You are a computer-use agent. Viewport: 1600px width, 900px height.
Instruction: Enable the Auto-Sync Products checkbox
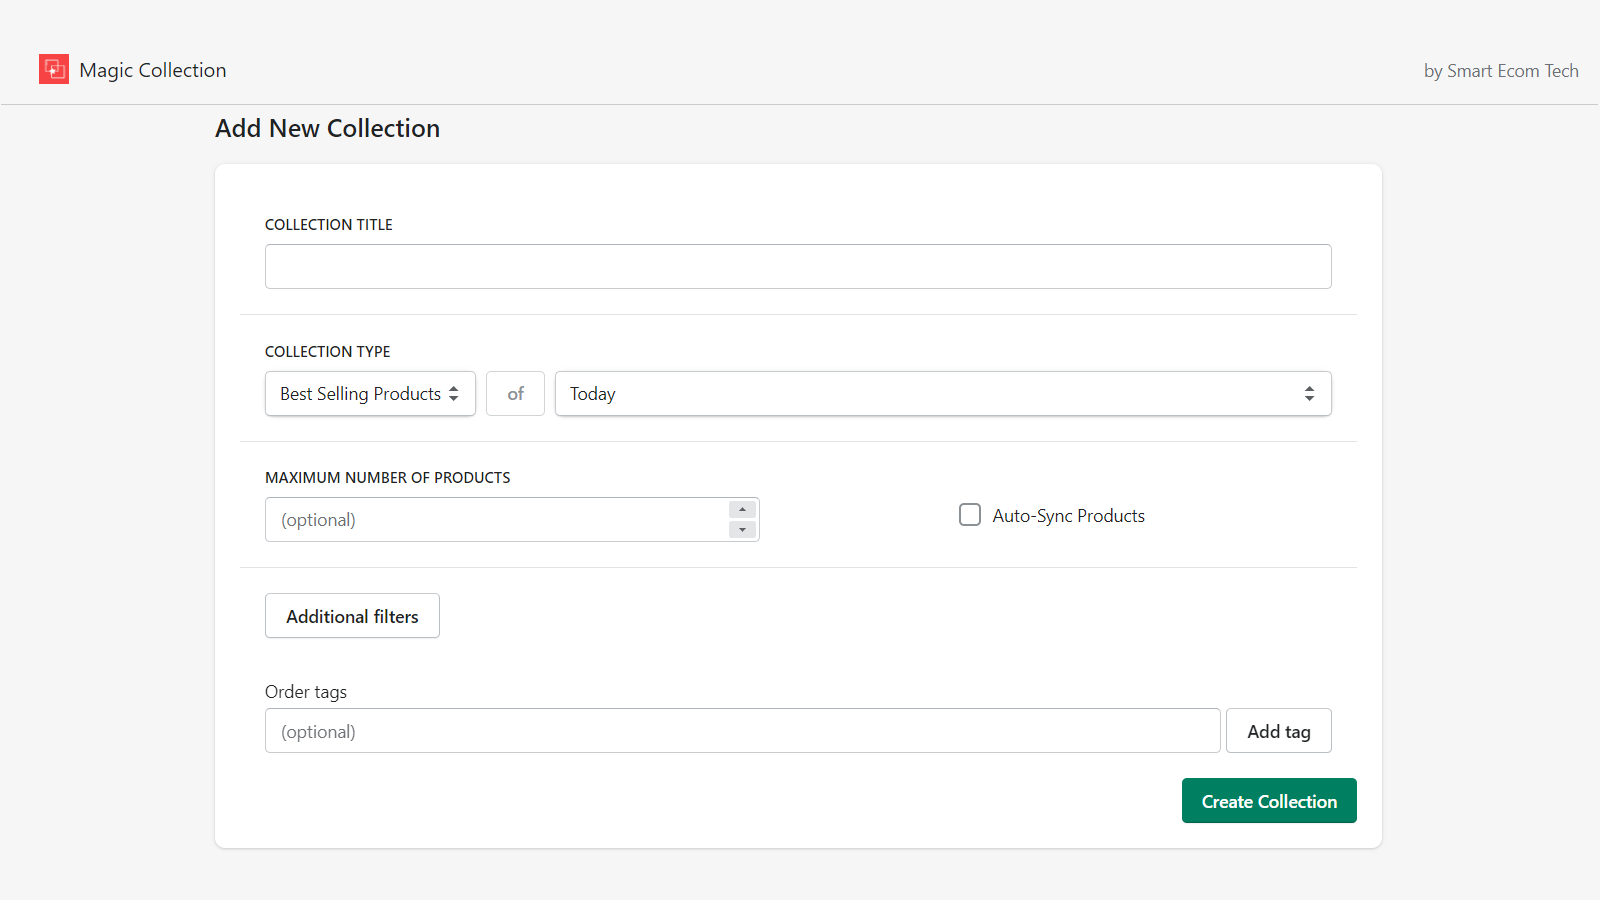pyautogui.click(x=970, y=515)
